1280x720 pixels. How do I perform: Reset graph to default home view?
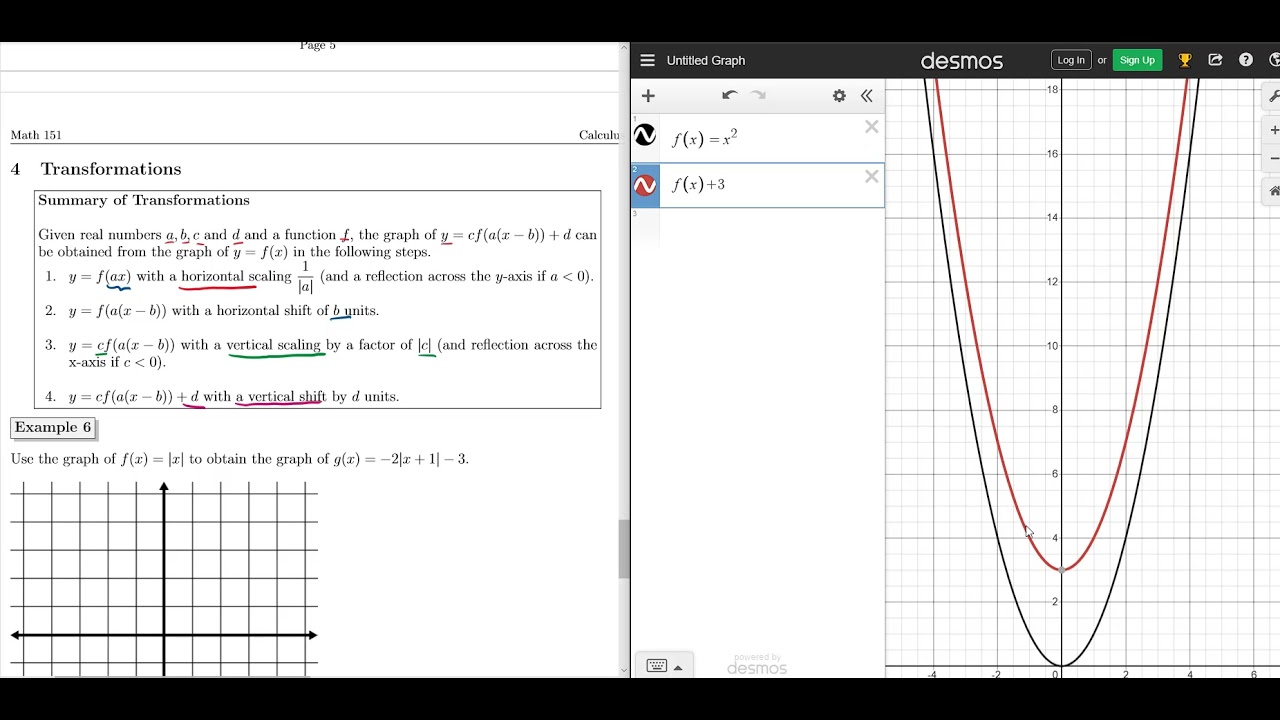[1273, 191]
